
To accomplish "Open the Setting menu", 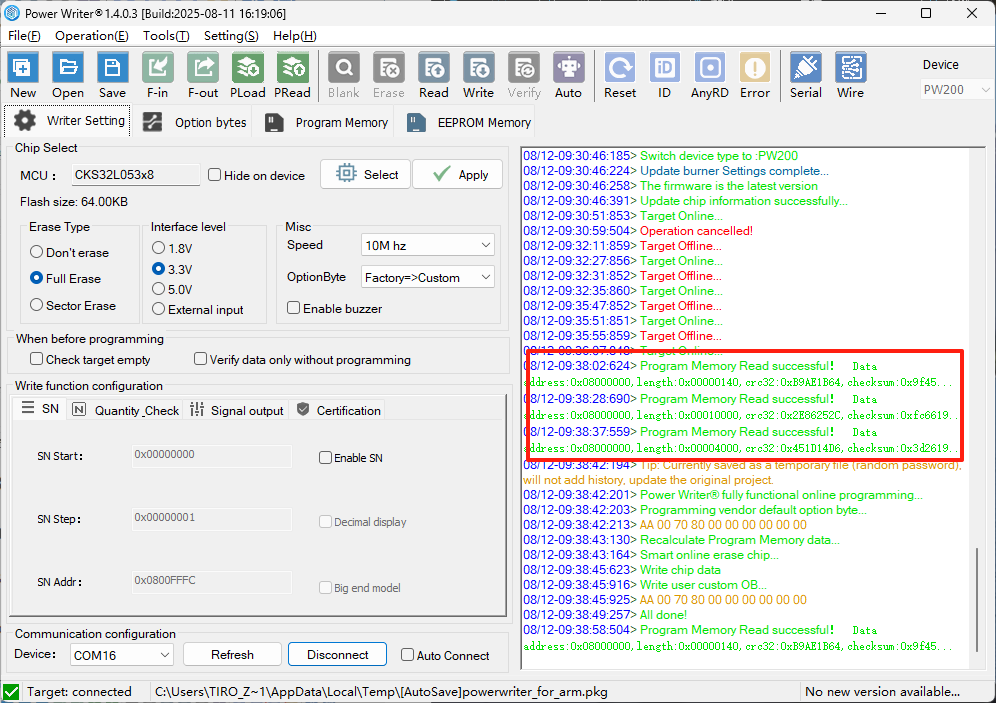I will coord(231,36).
